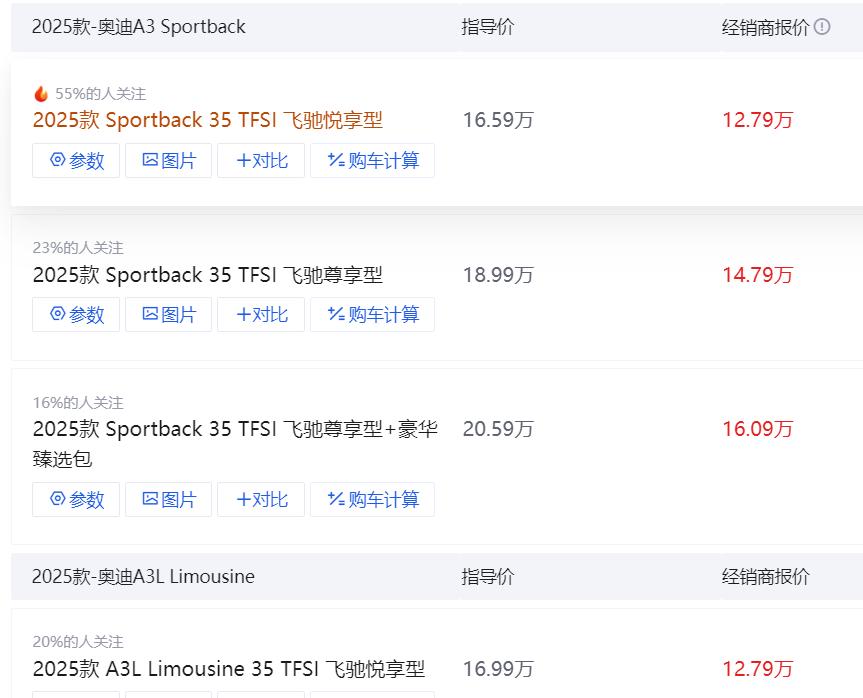Open 购车计算 for 飞驰悦享型 Sportback
863x698 pixels.
click(x=372, y=160)
